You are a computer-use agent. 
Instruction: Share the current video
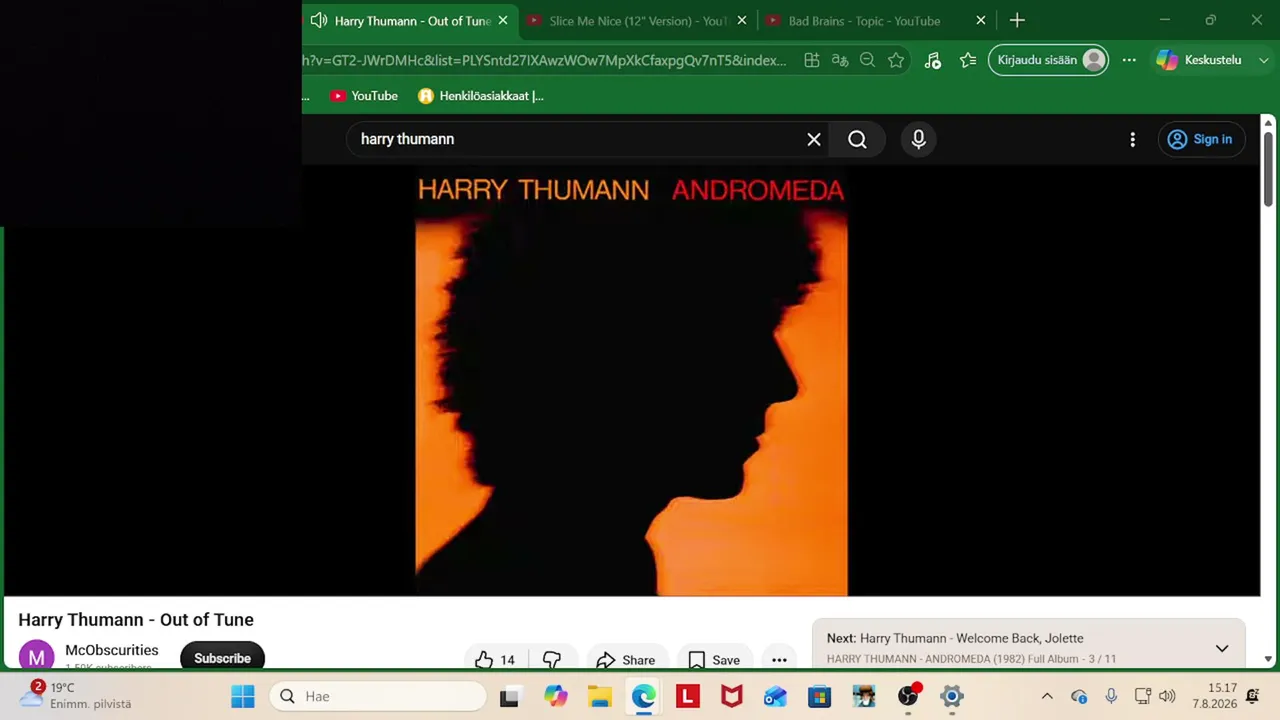626,660
